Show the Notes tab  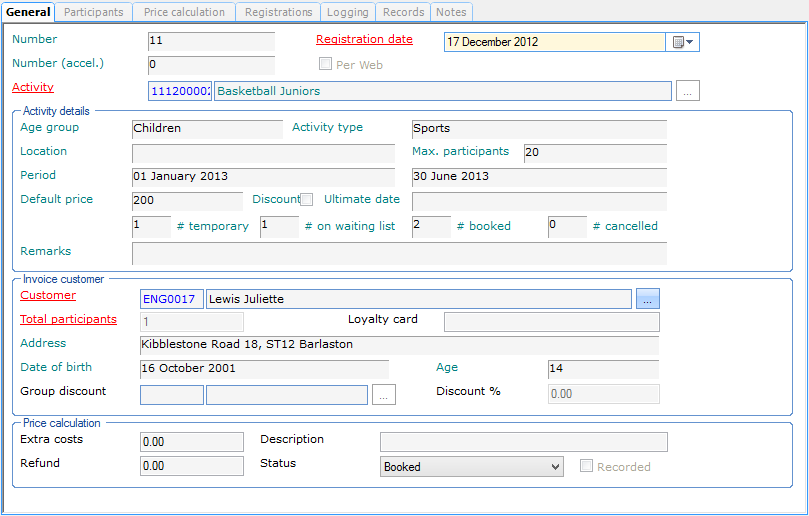pos(451,12)
